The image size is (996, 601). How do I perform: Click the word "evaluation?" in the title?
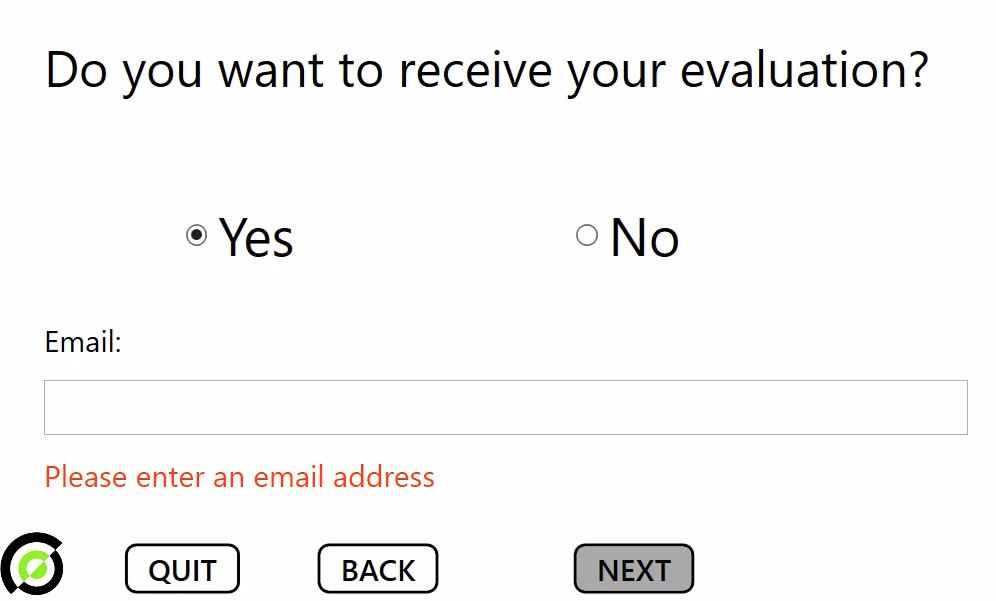805,70
